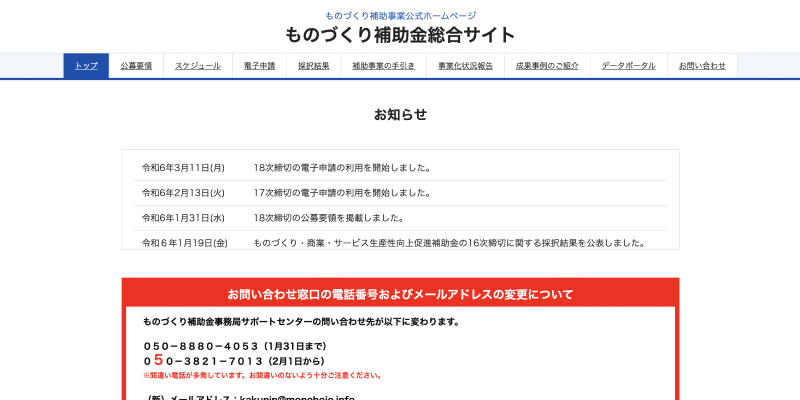Select 電子申請 in the navigation bar

pyautogui.click(x=259, y=66)
